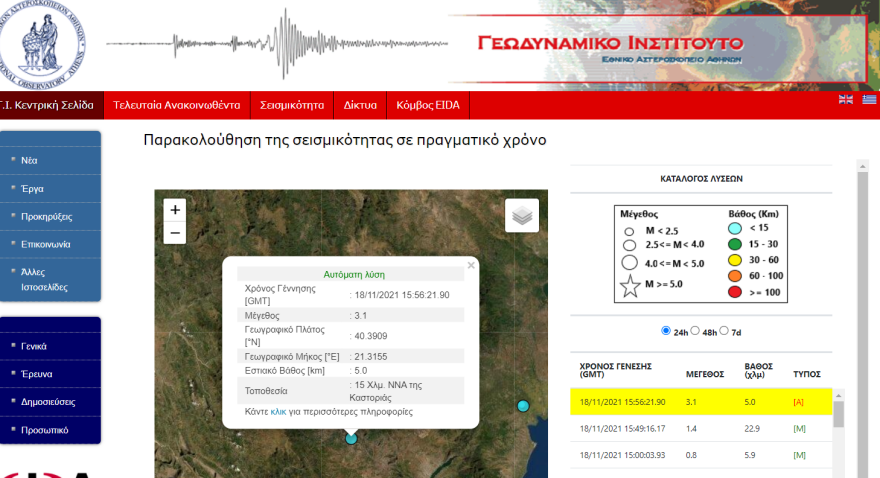The height and width of the screenshot is (478, 880).
Task: Close the earthquake info popup
Action: pos(471,265)
